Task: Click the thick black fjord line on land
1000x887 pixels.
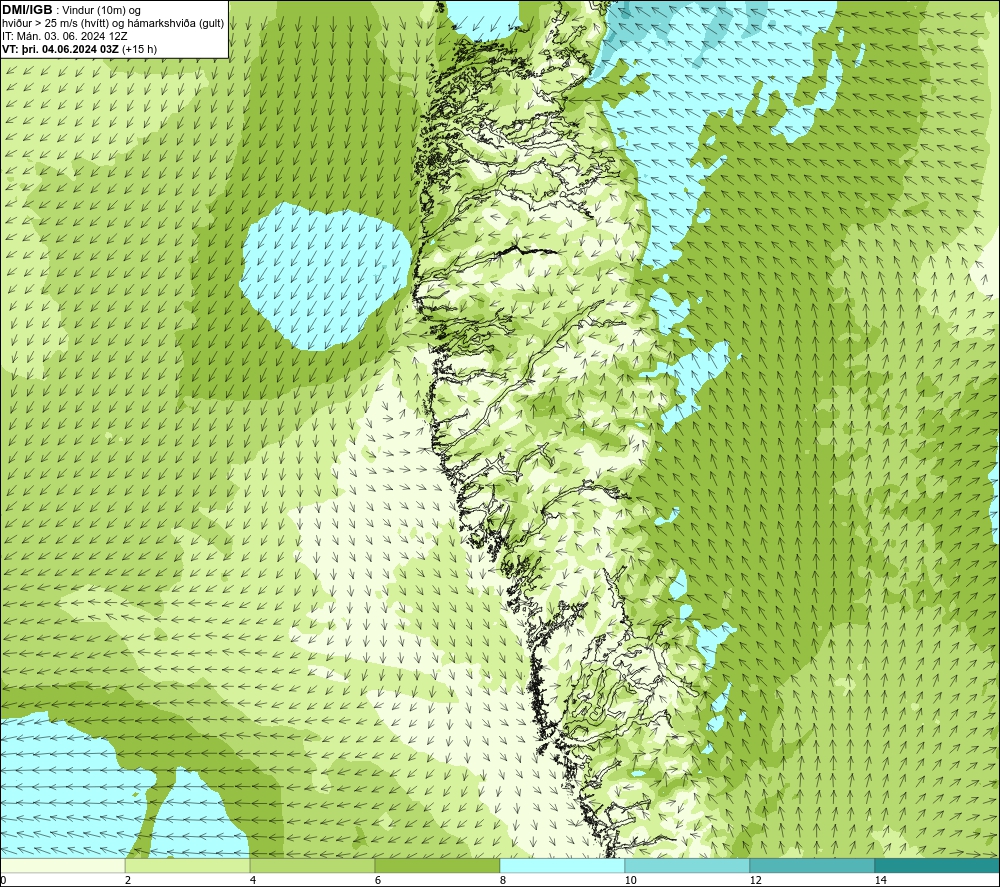Action: 526,251
